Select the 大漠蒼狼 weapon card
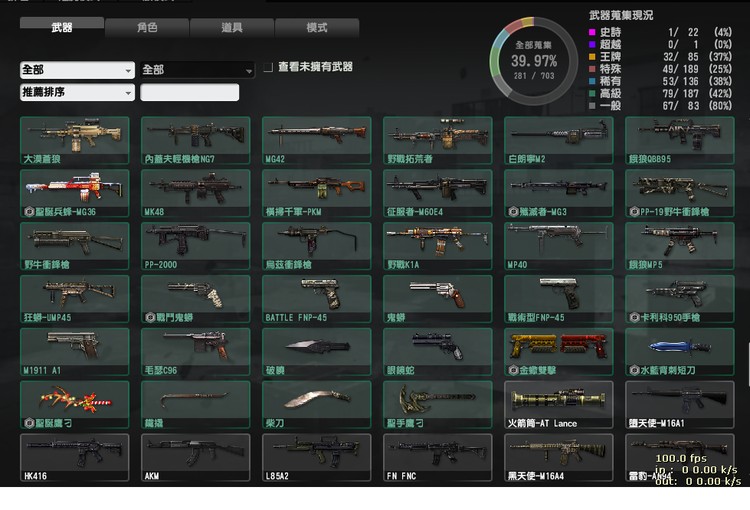 [75, 140]
